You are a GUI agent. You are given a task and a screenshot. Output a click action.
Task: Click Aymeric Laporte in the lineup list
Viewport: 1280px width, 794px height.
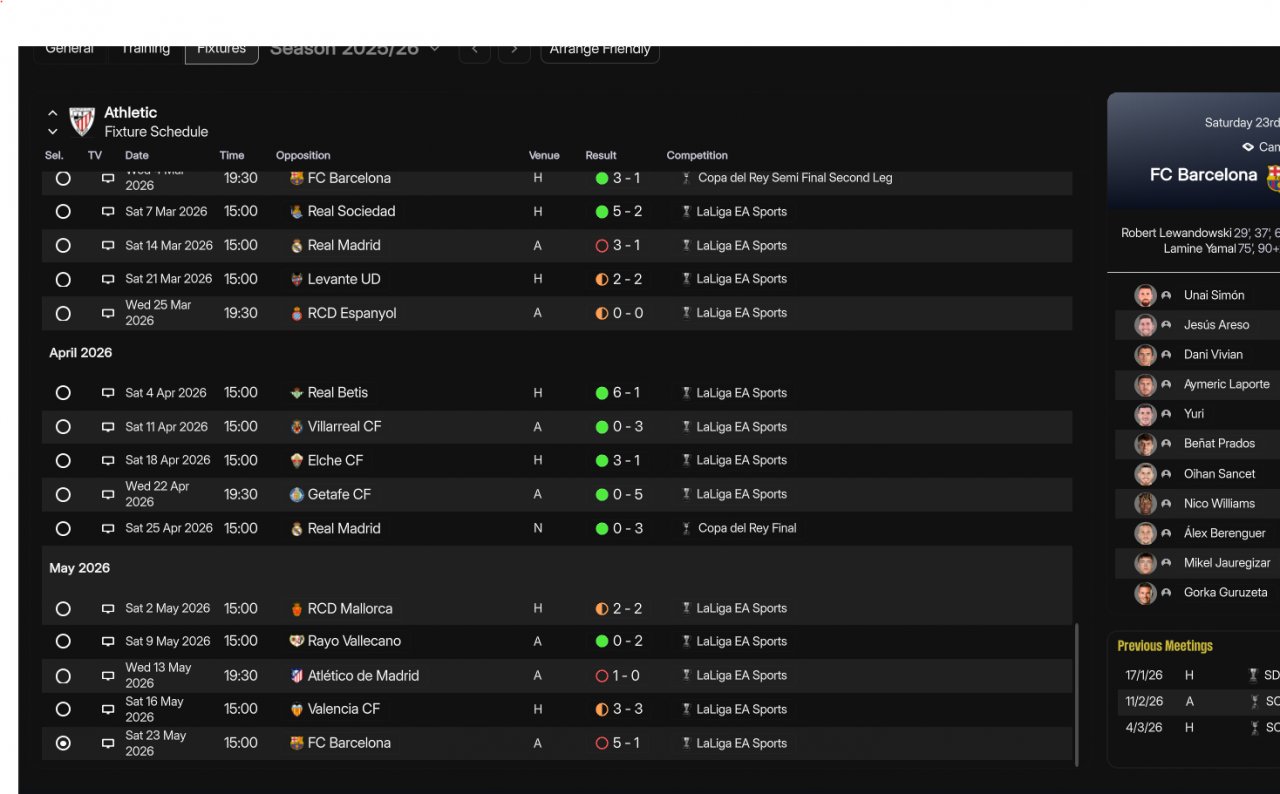(1227, 385)
